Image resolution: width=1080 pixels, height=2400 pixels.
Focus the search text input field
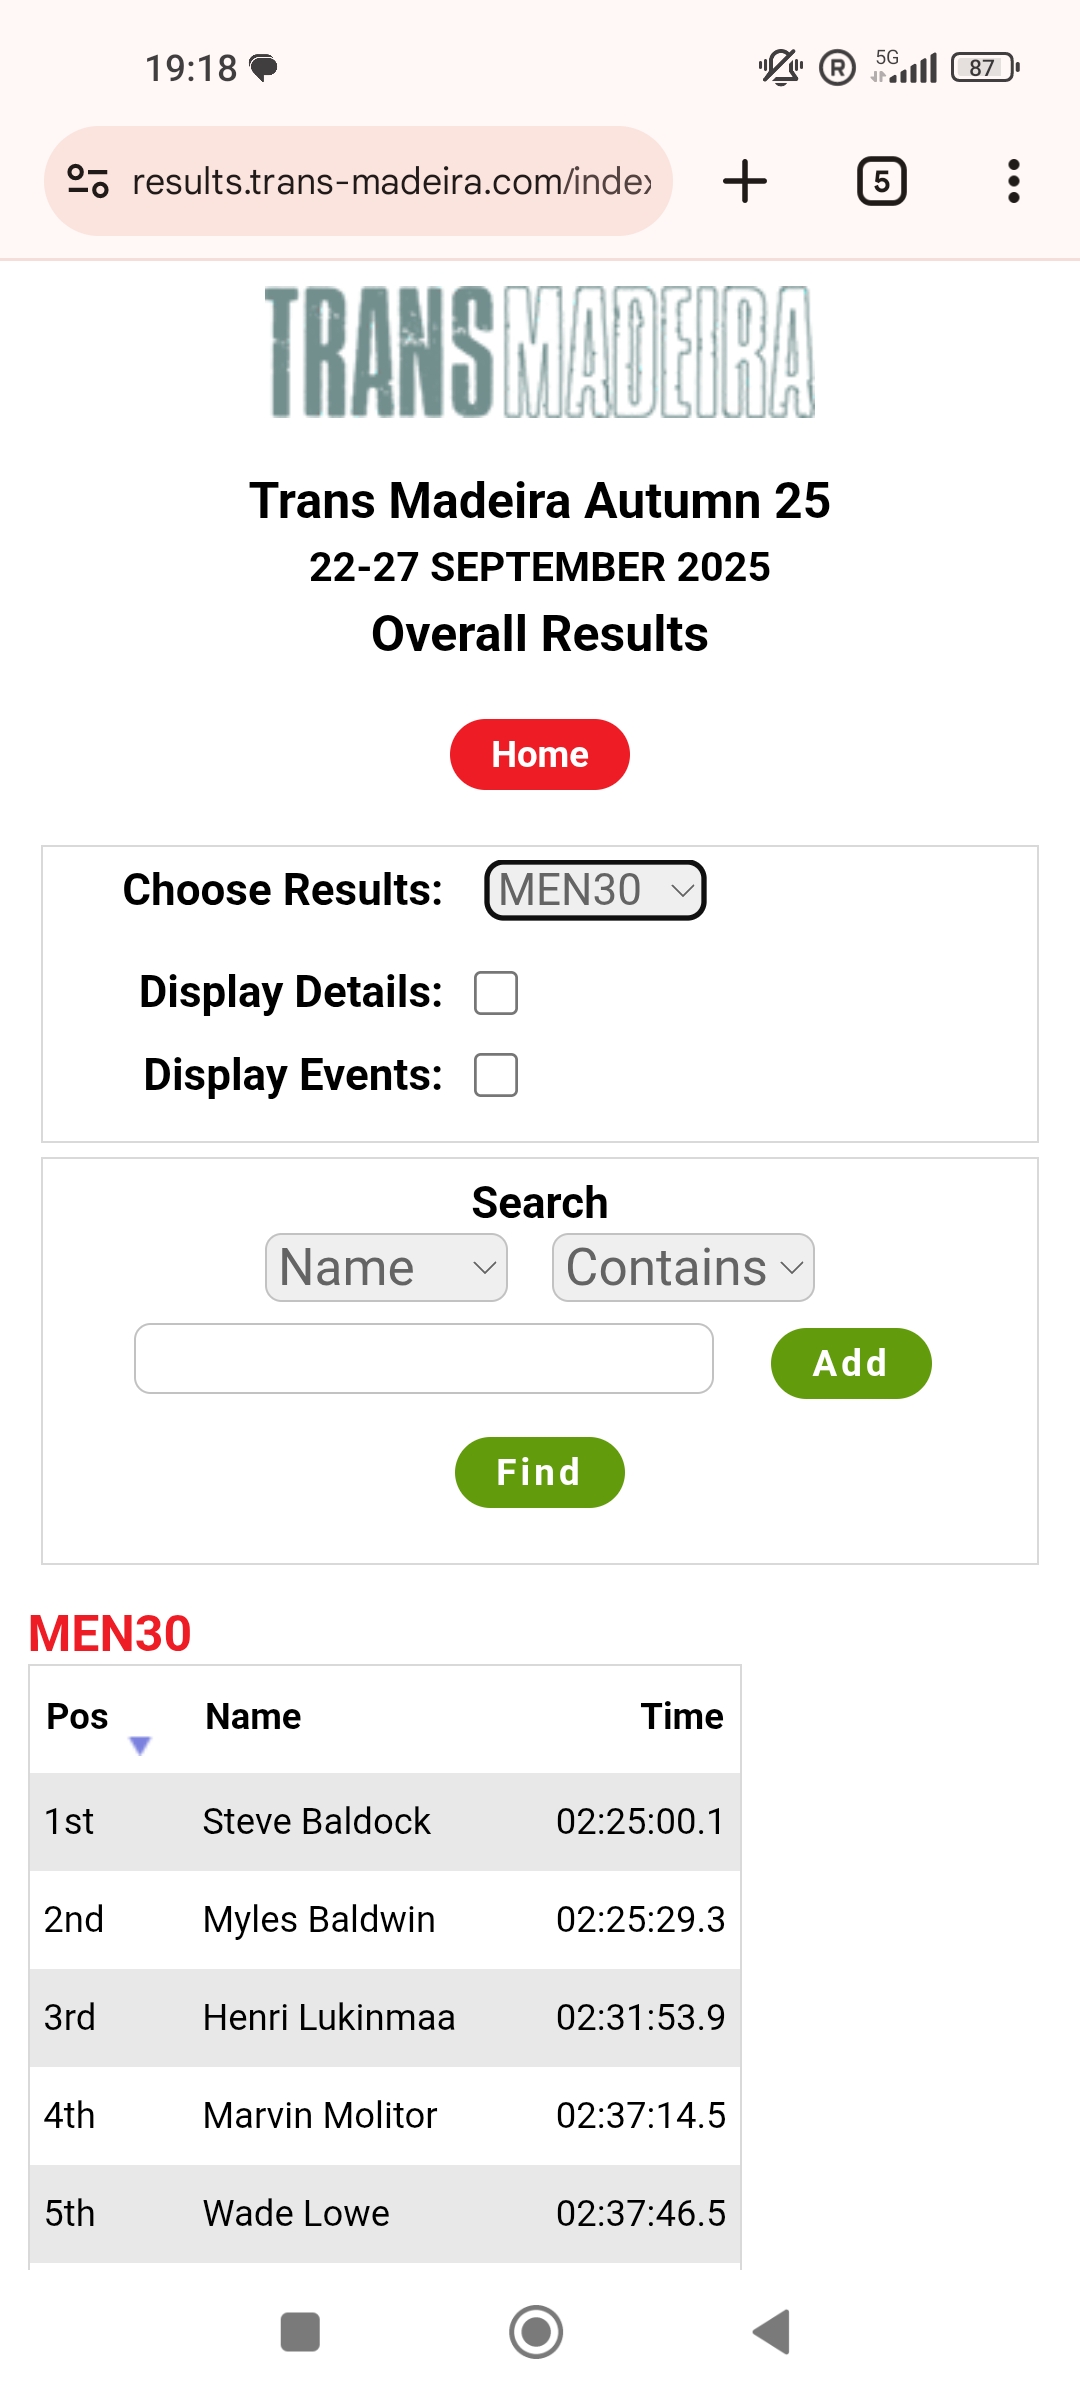(x=424, y=1359)
